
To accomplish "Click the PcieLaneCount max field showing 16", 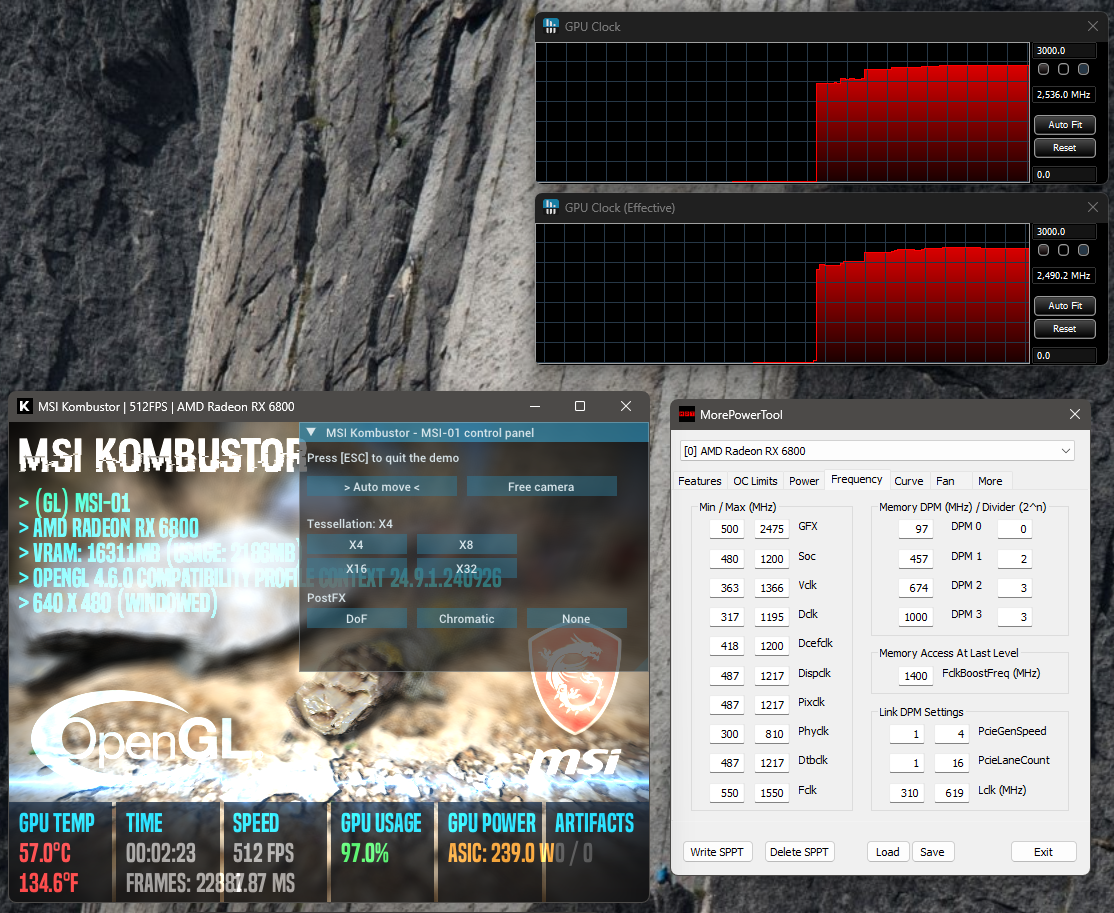I will pos(951,763).
